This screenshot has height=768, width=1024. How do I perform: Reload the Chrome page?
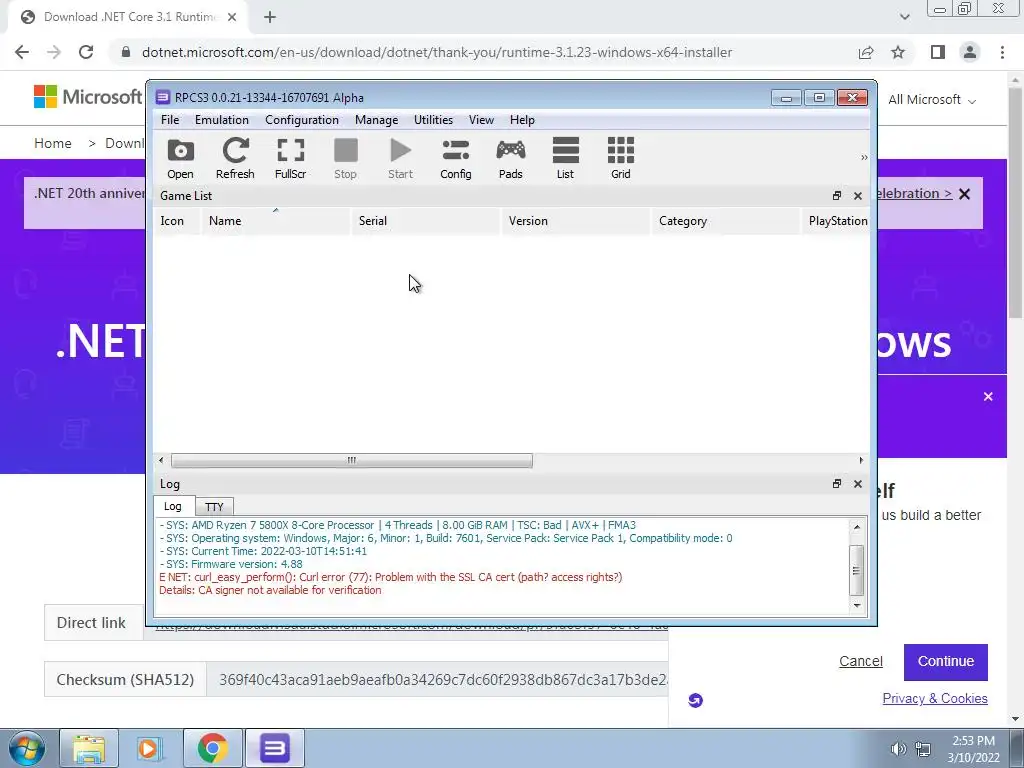pos(86,52)
